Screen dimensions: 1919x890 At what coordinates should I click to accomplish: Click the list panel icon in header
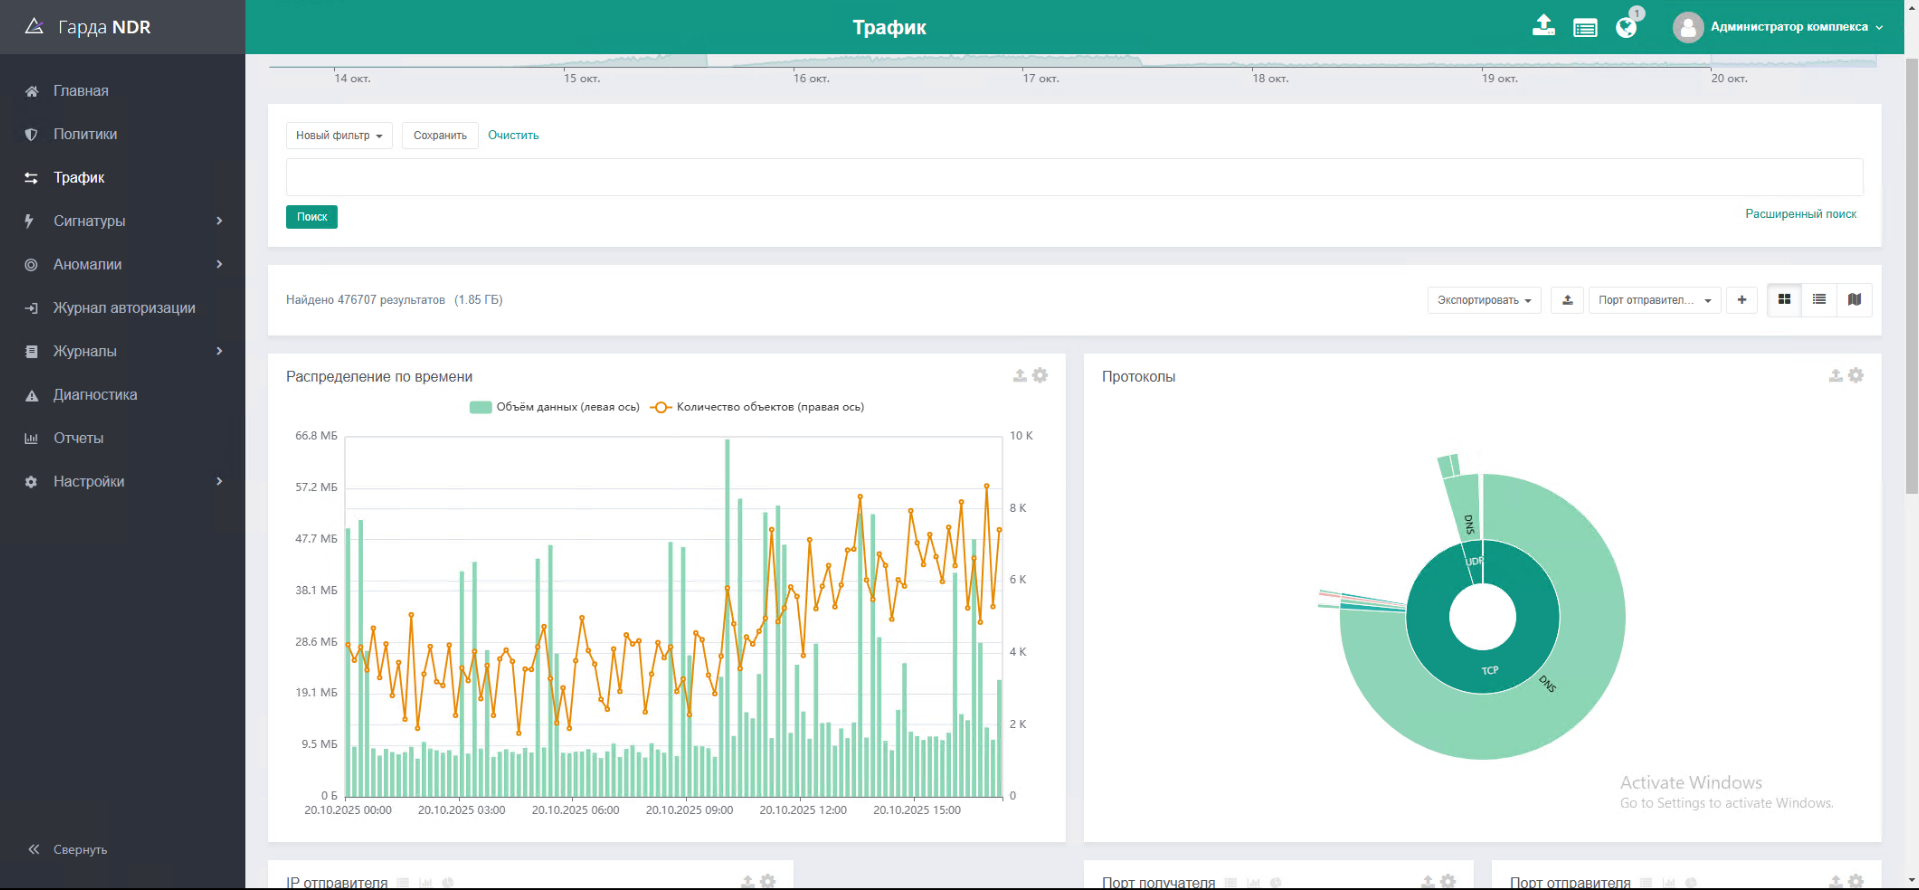tap(1585, 28)
